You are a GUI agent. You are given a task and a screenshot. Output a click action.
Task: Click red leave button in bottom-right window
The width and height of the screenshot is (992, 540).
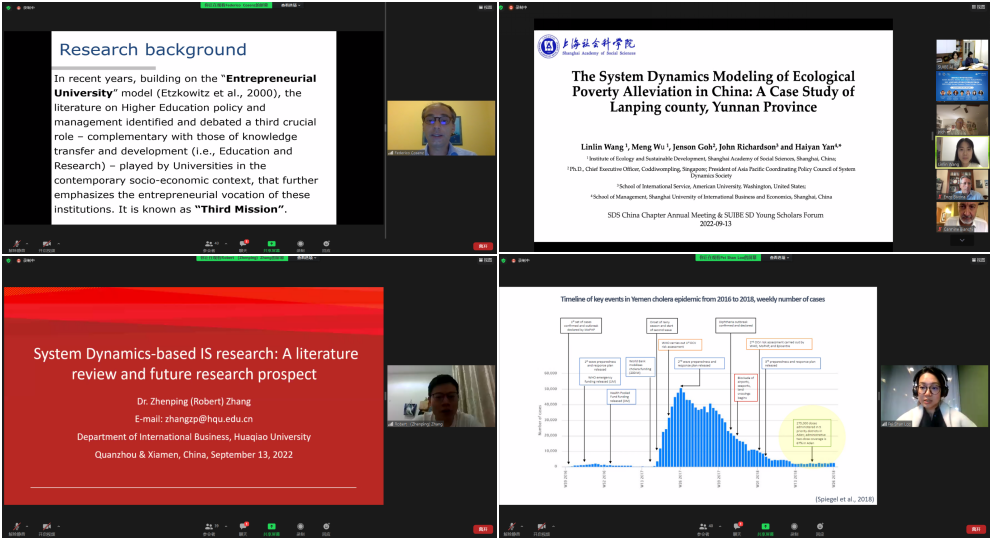pyautogui.click(x=975, y=528)
